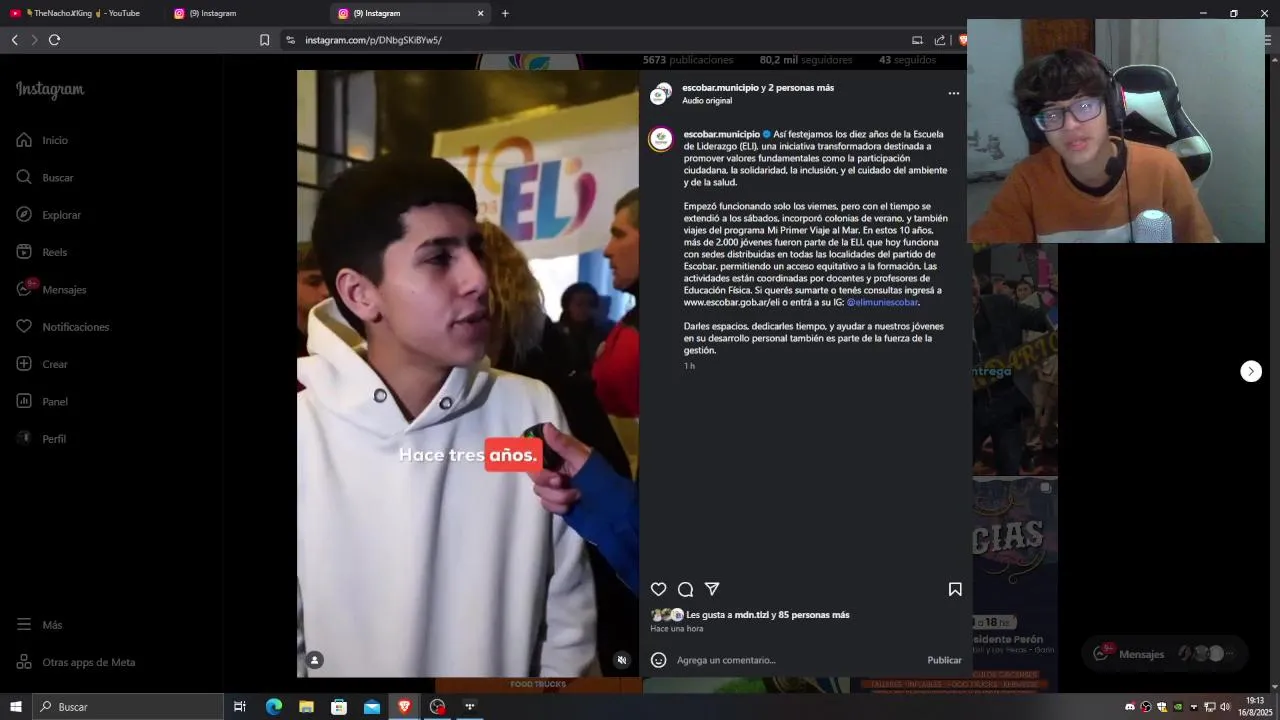Open the '2 personas más' collaborators link
The height and width of the screenshot is (720, 1280).
[x=801, y=88]
